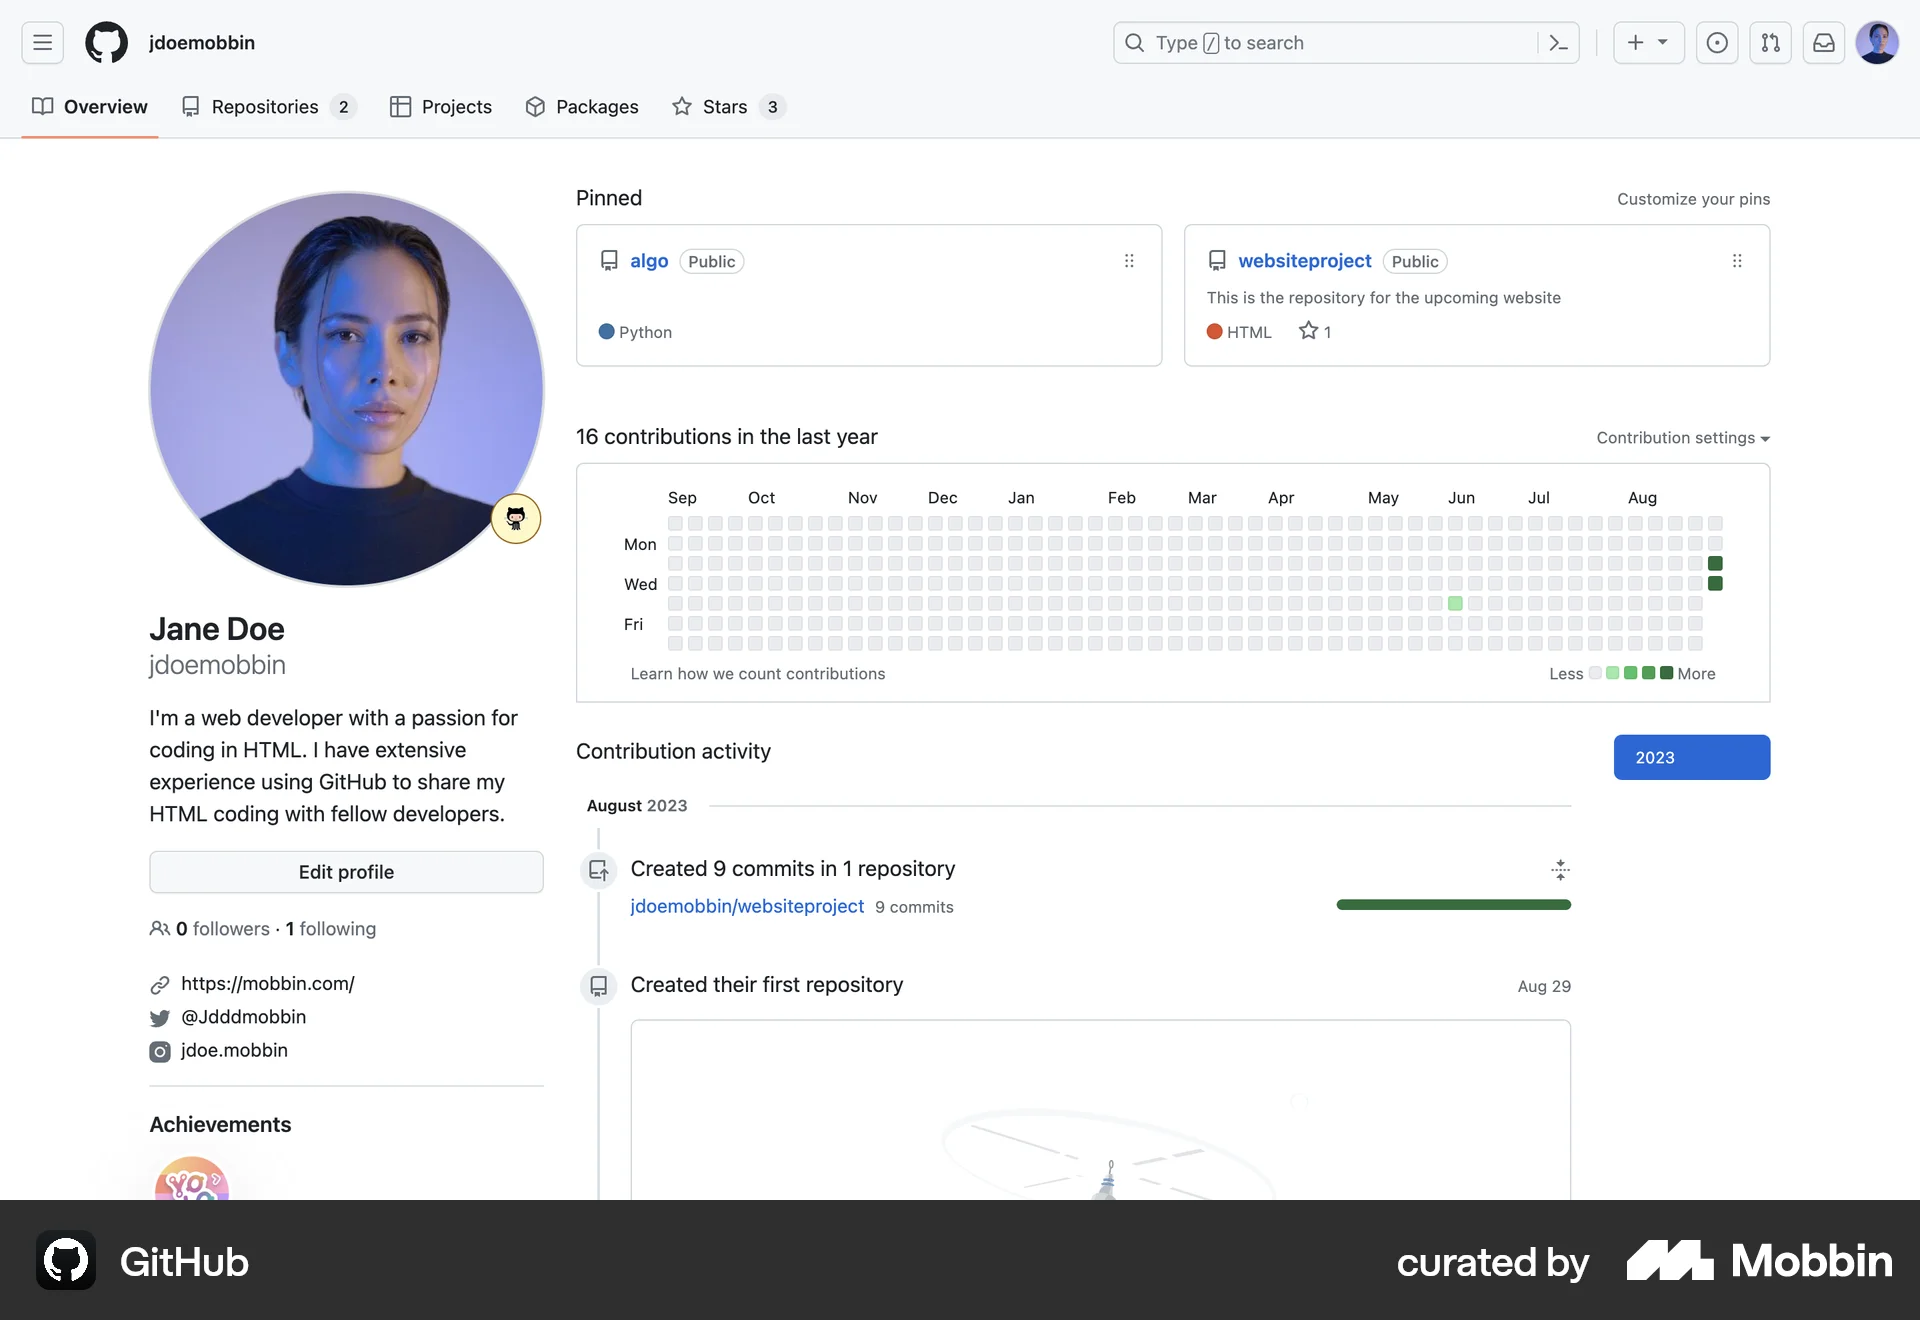This screenshot has height=1320, width=1920.
Task: Click the Edit profile button
Action: click(x=346, y=871)
